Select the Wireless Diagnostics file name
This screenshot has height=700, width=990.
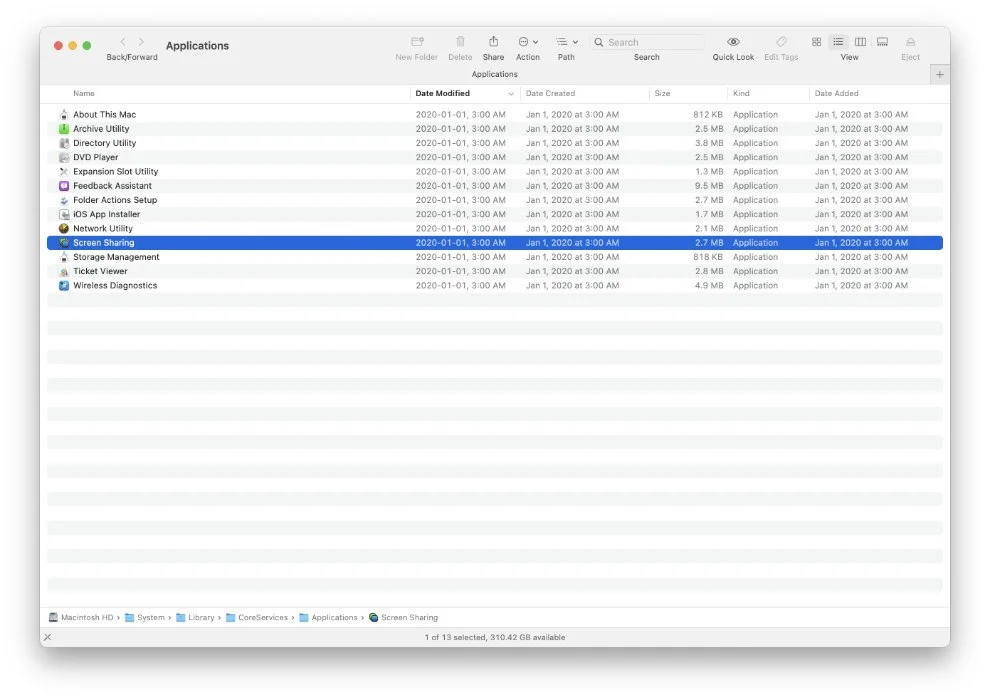[115, 285]
